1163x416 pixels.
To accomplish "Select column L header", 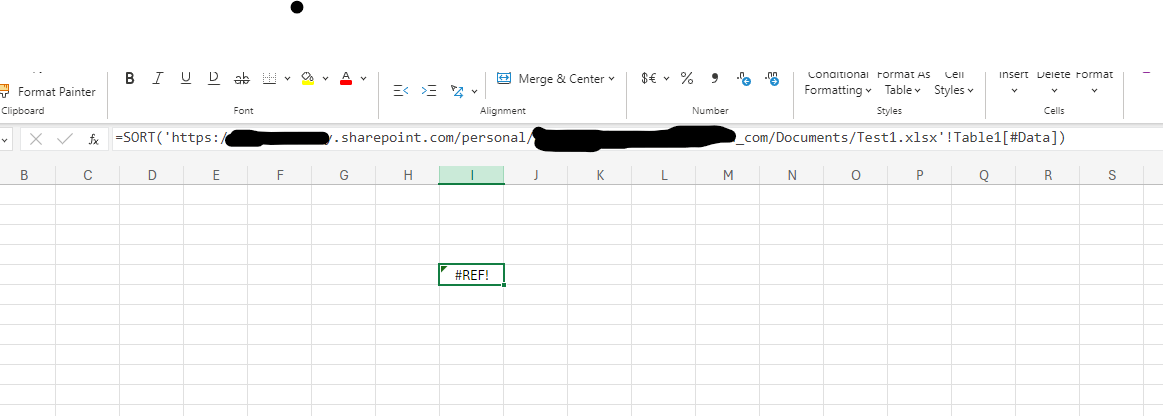I will tap(664, 175).
